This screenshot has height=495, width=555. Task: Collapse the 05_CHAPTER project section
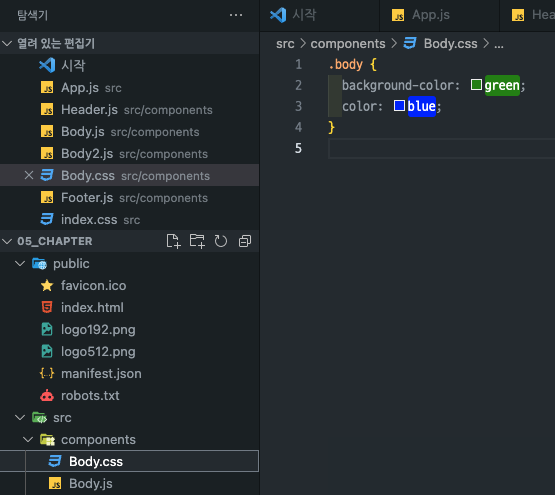pyautogui.click(x=7, y=241)
